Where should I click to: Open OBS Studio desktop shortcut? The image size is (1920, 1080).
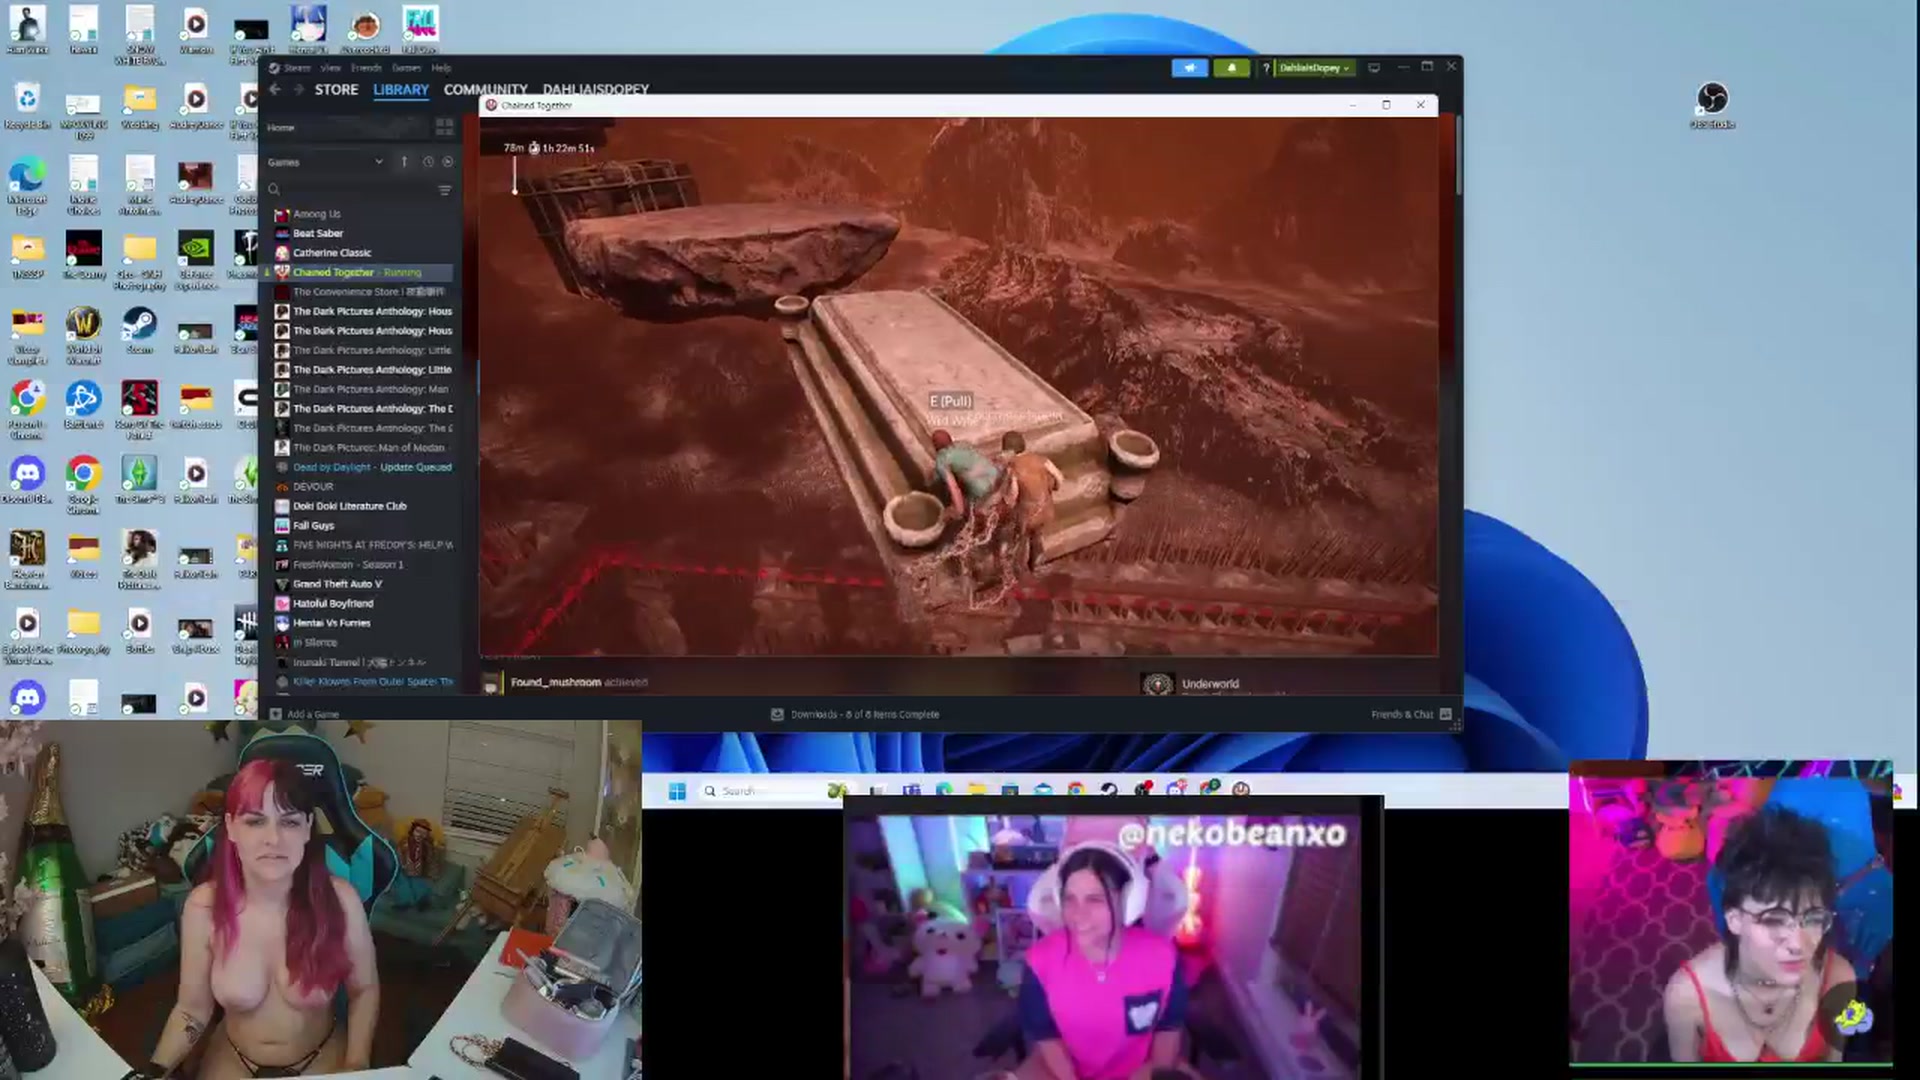pyautogui.click(x=1712, y=106)
